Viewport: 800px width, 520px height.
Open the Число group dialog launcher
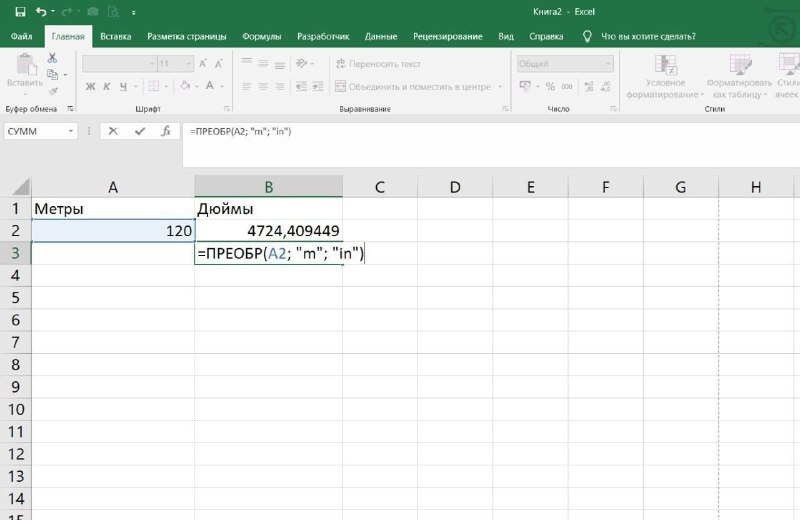[613, 109]
